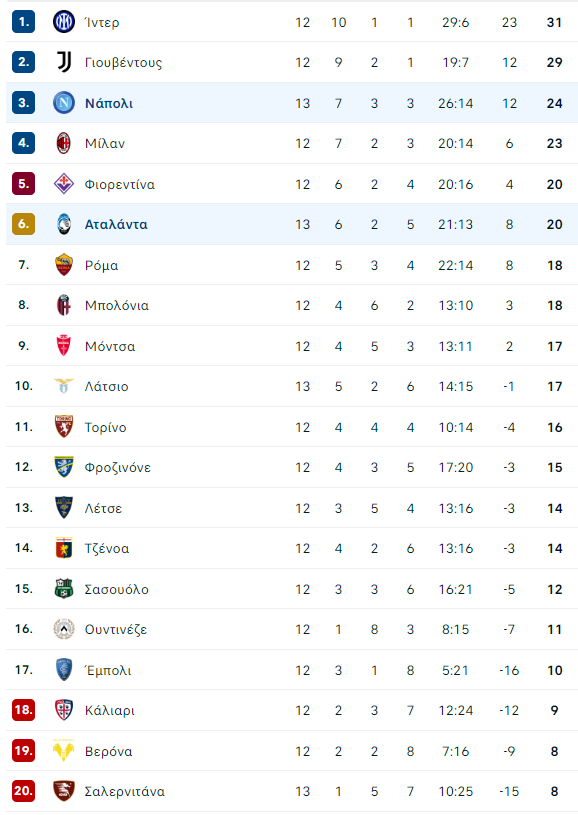Screen dimensions: 578x815
Task: Click the Atalanta club crest
Action: (x=64, y=224)
